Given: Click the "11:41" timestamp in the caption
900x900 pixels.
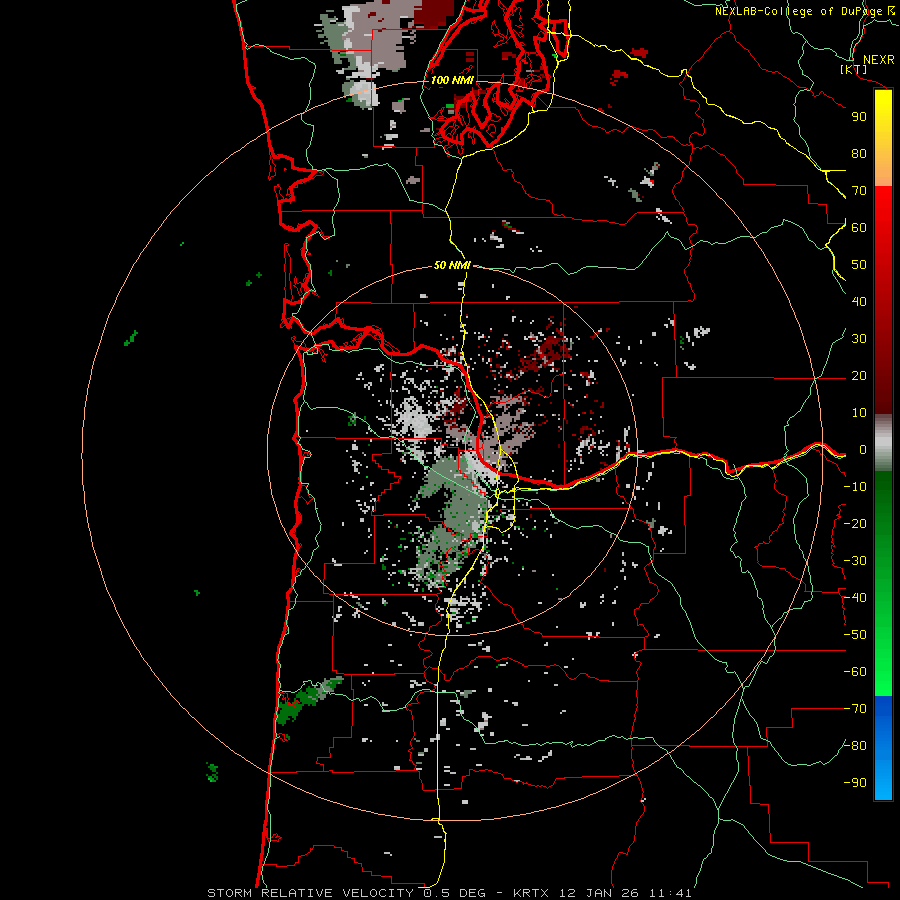Looking at the screenshot, I should point(670,893).
